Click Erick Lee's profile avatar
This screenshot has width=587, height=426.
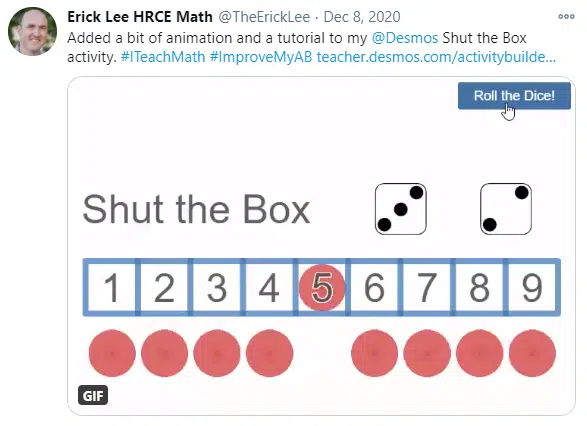(33, 31)
